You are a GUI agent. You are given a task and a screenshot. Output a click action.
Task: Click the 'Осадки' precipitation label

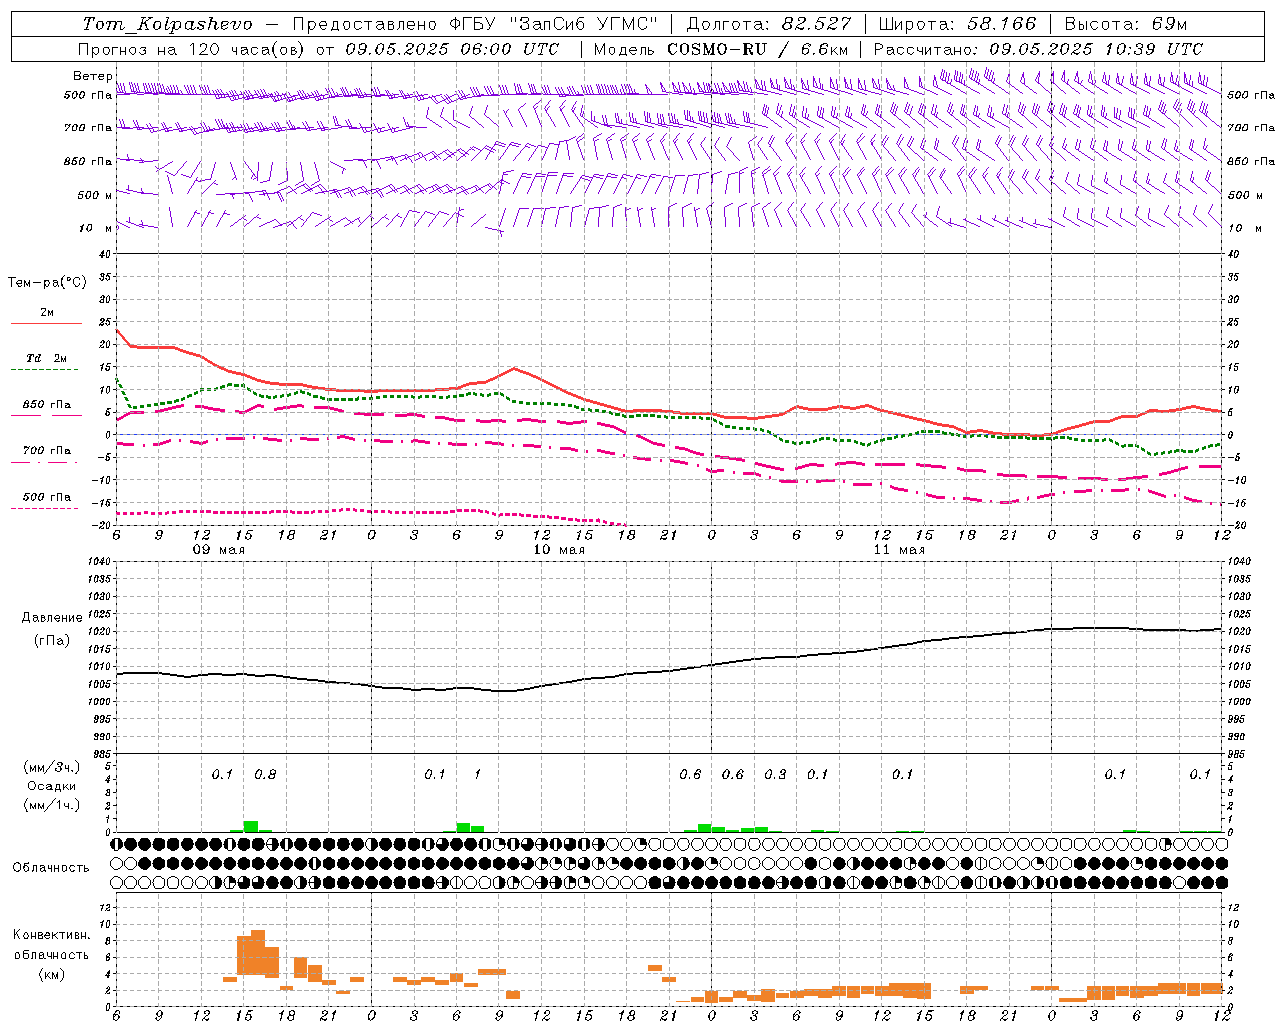click(x=52, y=786)
